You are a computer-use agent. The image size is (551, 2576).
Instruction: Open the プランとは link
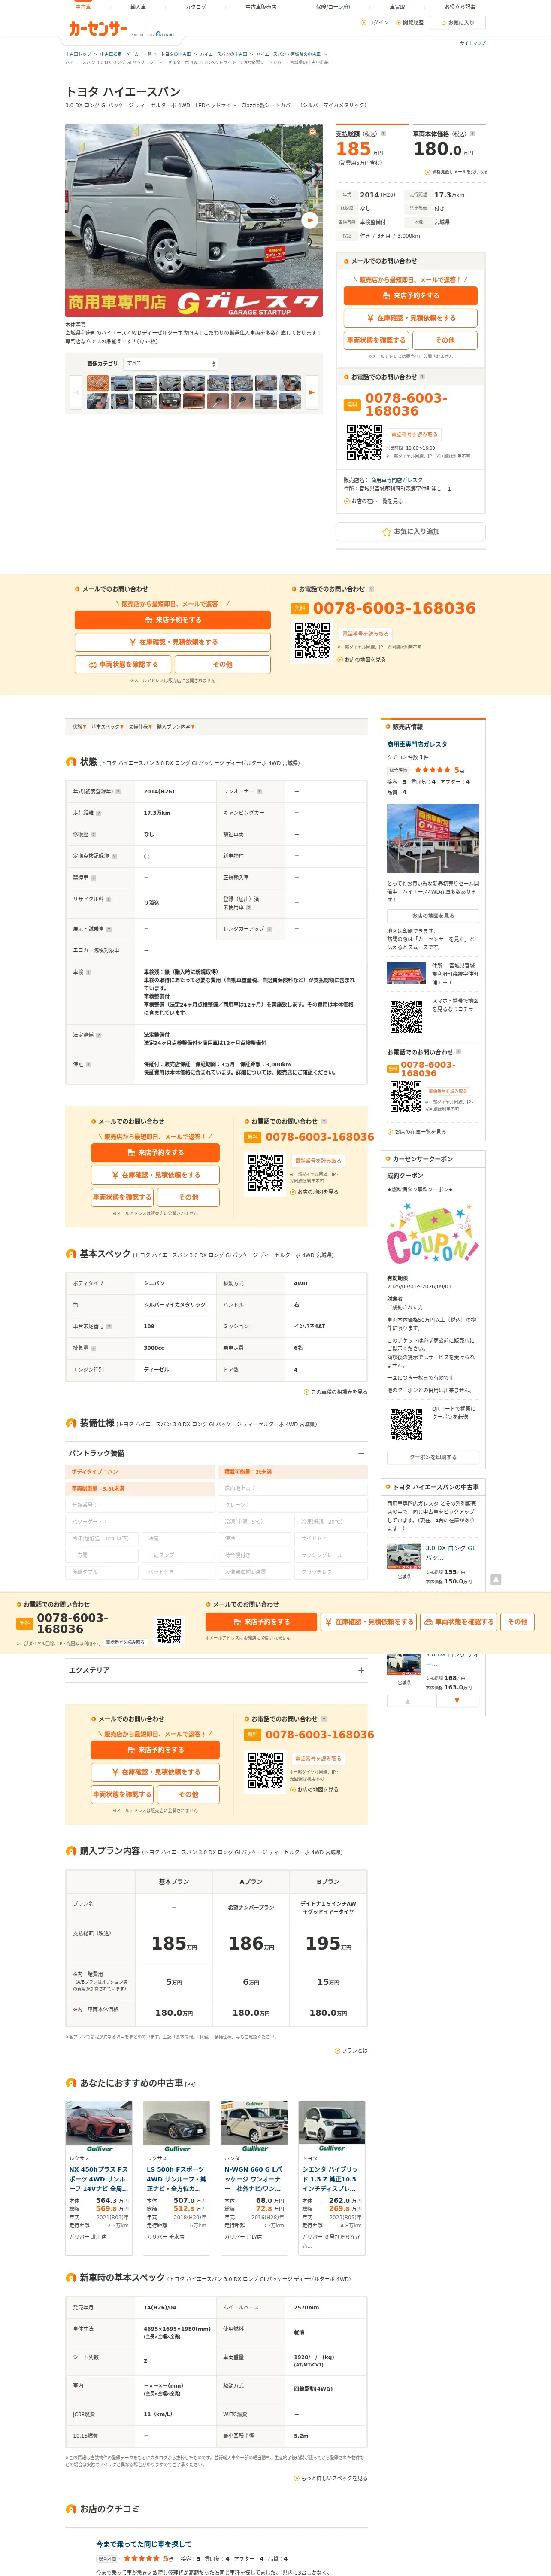tap(352, 2050)
